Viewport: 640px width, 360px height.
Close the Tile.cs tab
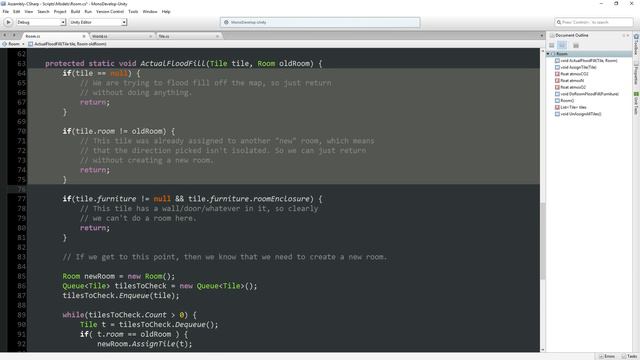click(x=217, y=36)
